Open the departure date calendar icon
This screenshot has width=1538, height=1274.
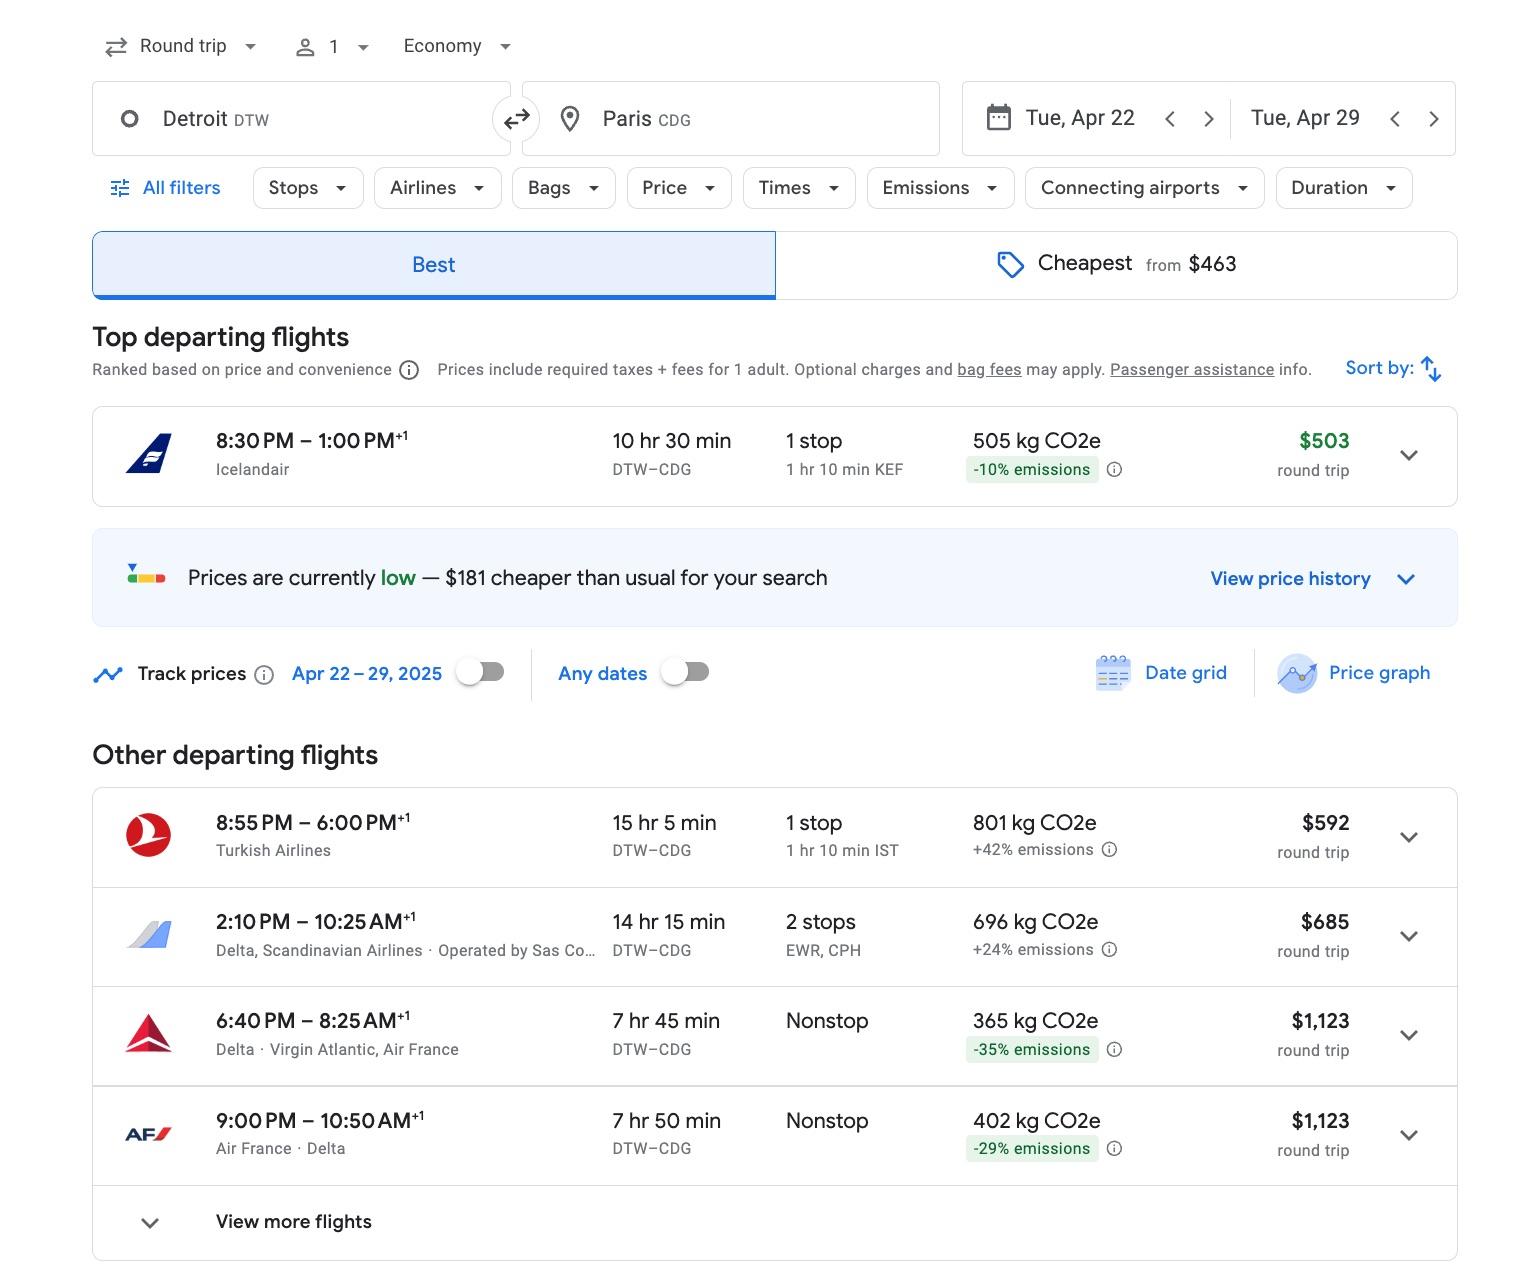(x=998, y=117)
